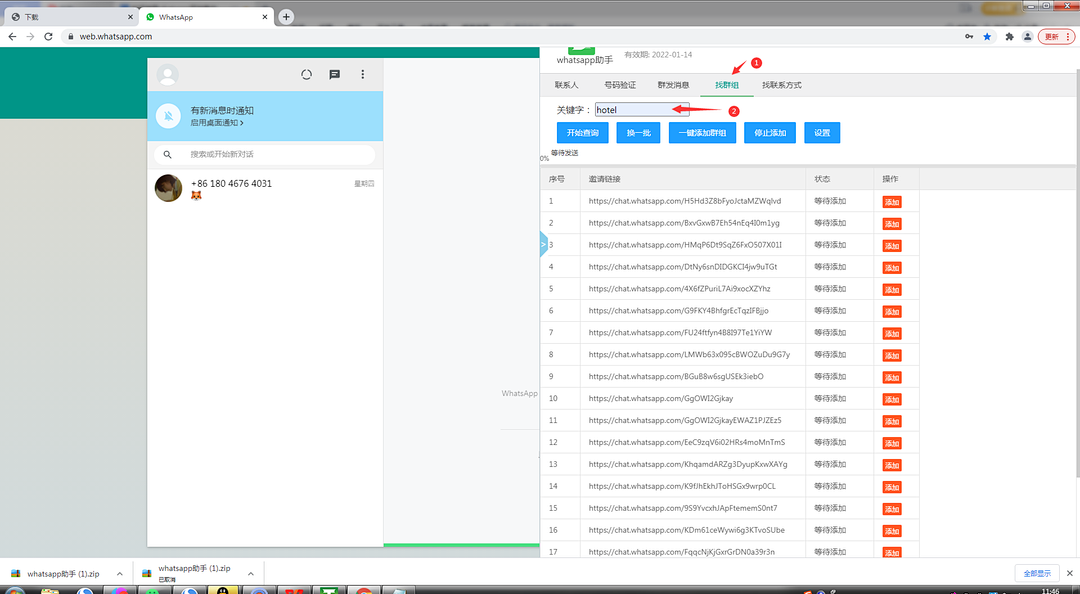This screenshot has height=594, width=1080.
Task: Start a new chat via message icon
Action: point(335,74)
